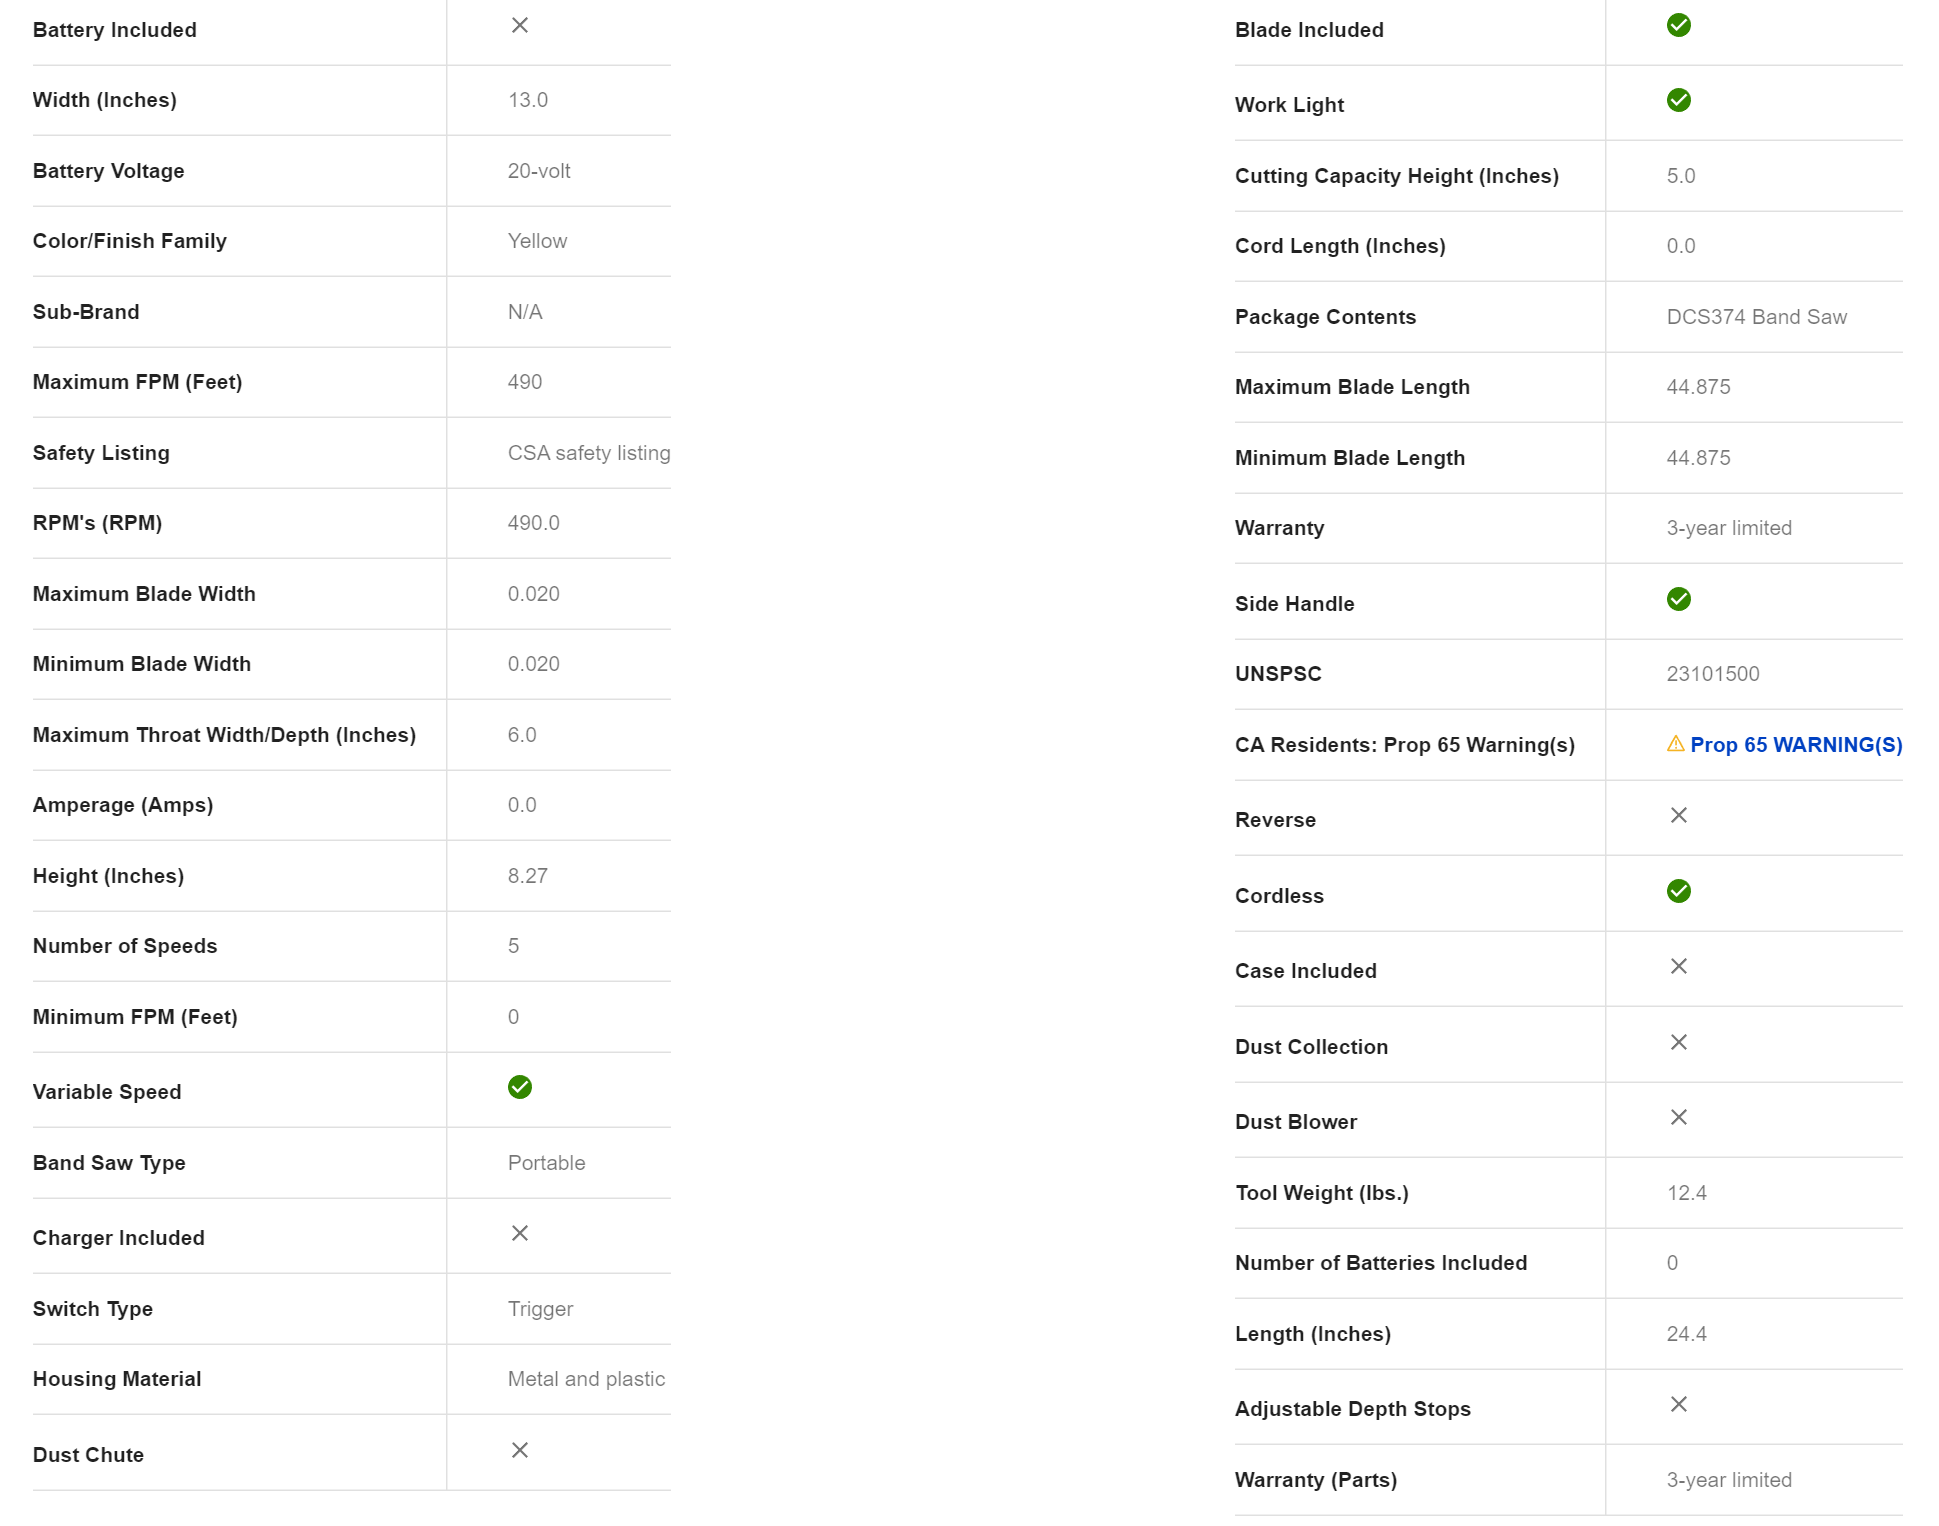The height and width of the screenshot is (1526, 1939).
Task: Click the Reverse row X icon
Action: click(1678, 816)
